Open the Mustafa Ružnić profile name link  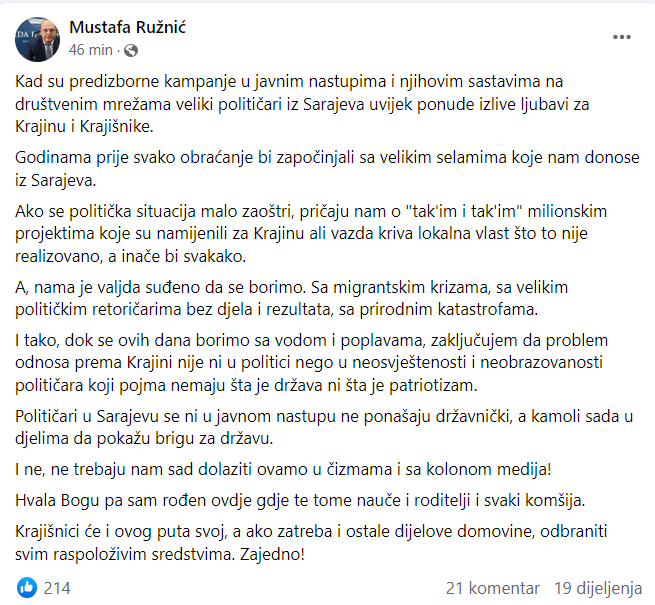pos(127,27)
